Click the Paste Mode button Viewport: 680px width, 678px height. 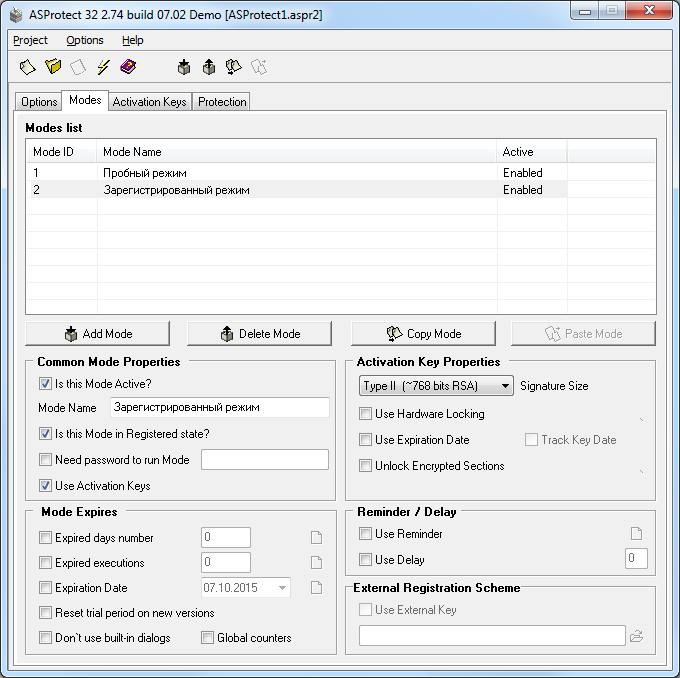[583, 334]
